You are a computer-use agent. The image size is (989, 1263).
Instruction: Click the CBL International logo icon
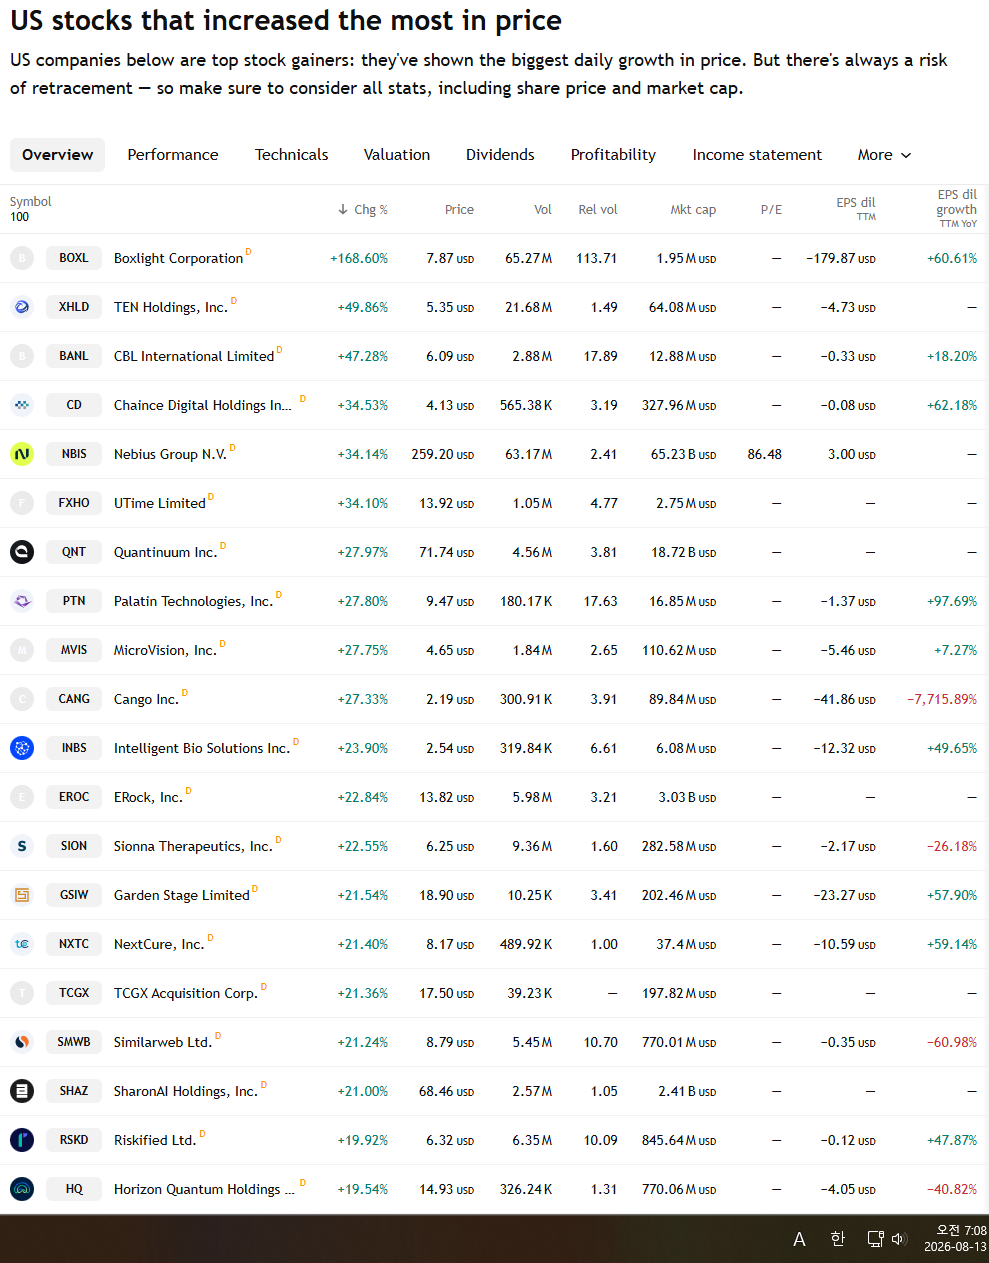[22, 356]
